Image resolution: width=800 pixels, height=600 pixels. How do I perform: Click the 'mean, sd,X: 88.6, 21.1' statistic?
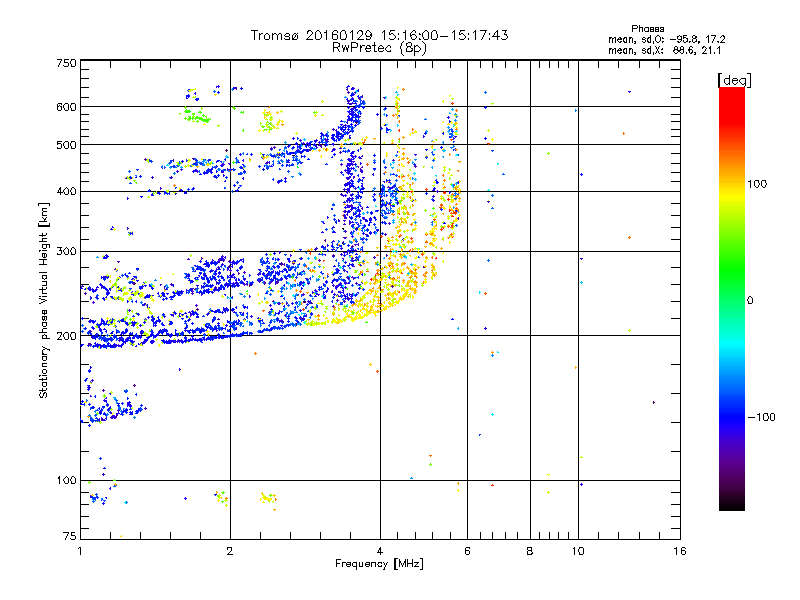(664, 50)
